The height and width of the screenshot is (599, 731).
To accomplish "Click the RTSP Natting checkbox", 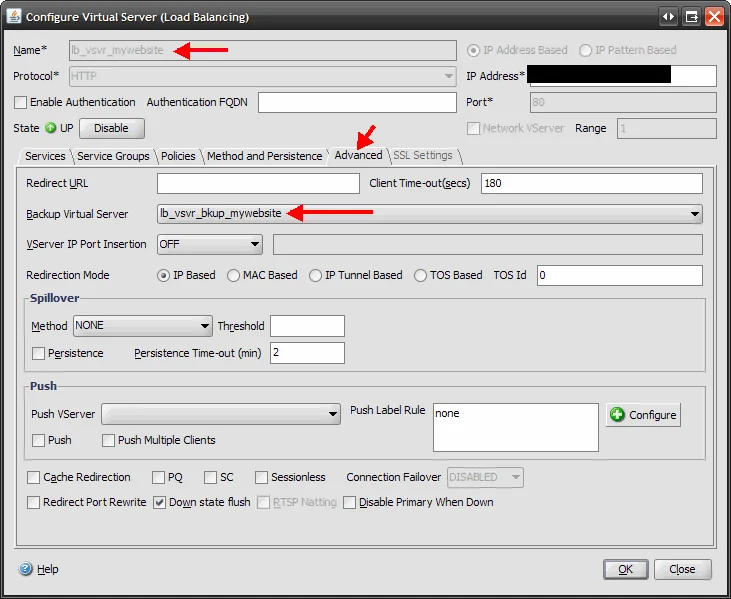I will point(263,503).
